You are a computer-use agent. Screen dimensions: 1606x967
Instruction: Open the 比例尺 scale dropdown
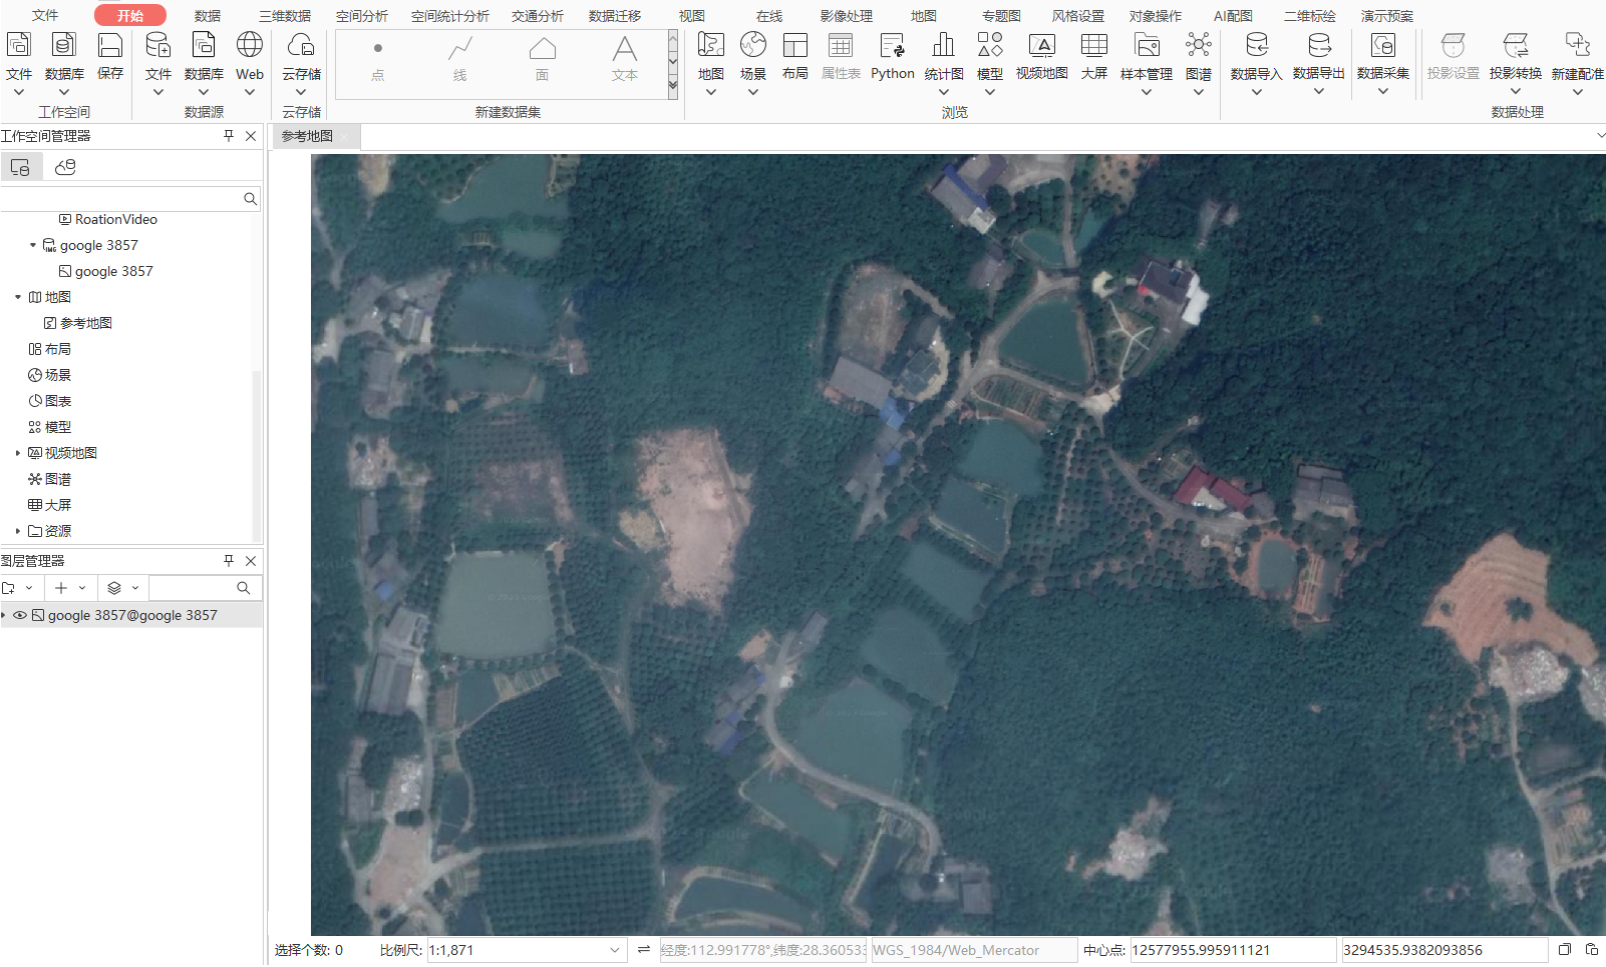point(614,950)
